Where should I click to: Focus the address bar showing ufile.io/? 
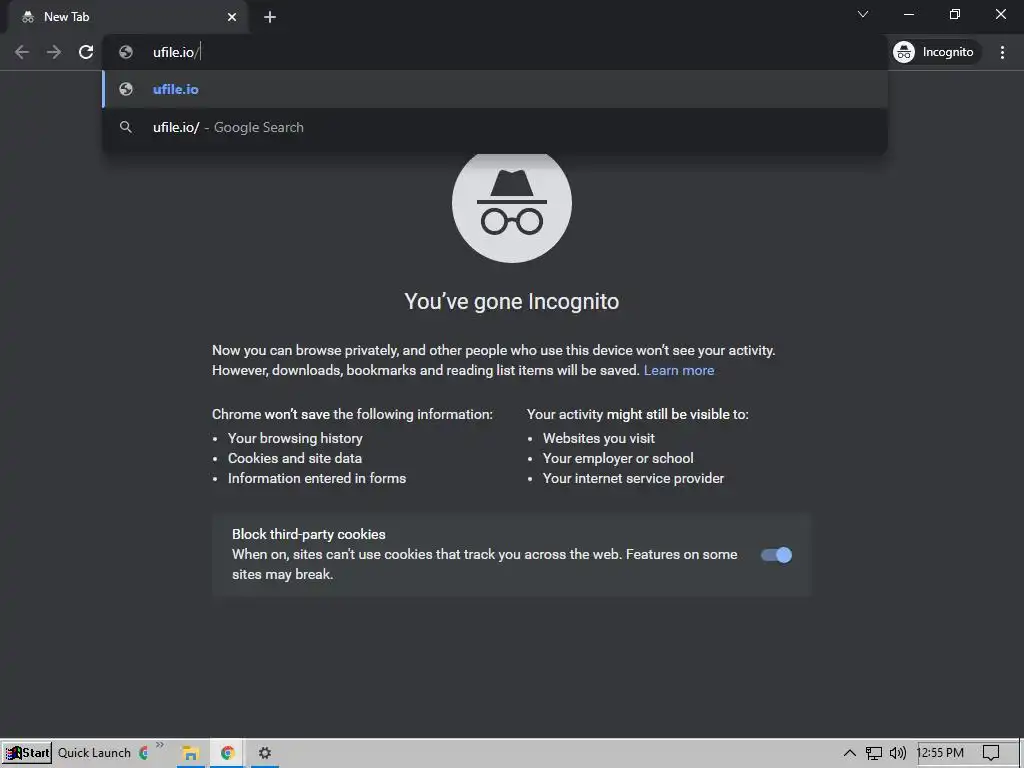(x=495, y=52)
